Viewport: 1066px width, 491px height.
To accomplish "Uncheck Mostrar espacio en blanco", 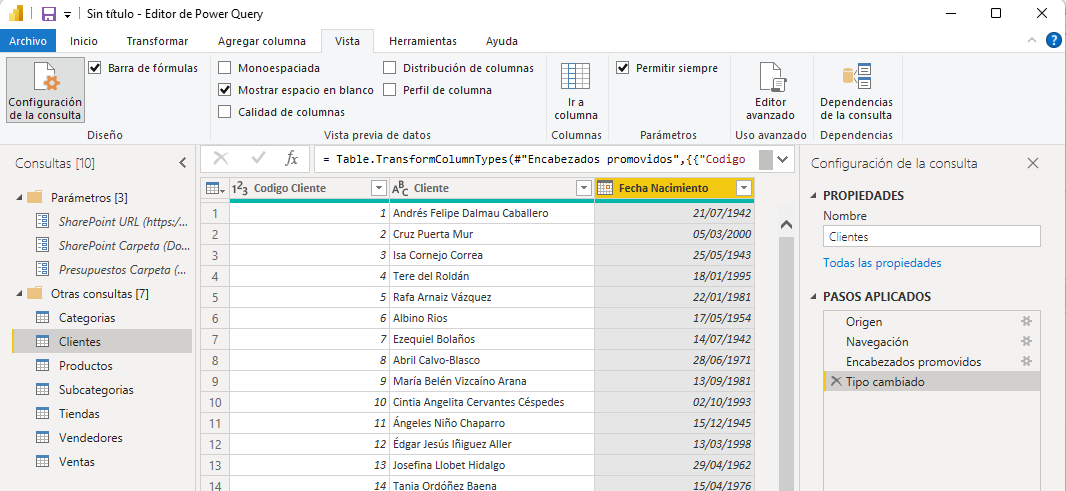I will [x=224, y=90].
